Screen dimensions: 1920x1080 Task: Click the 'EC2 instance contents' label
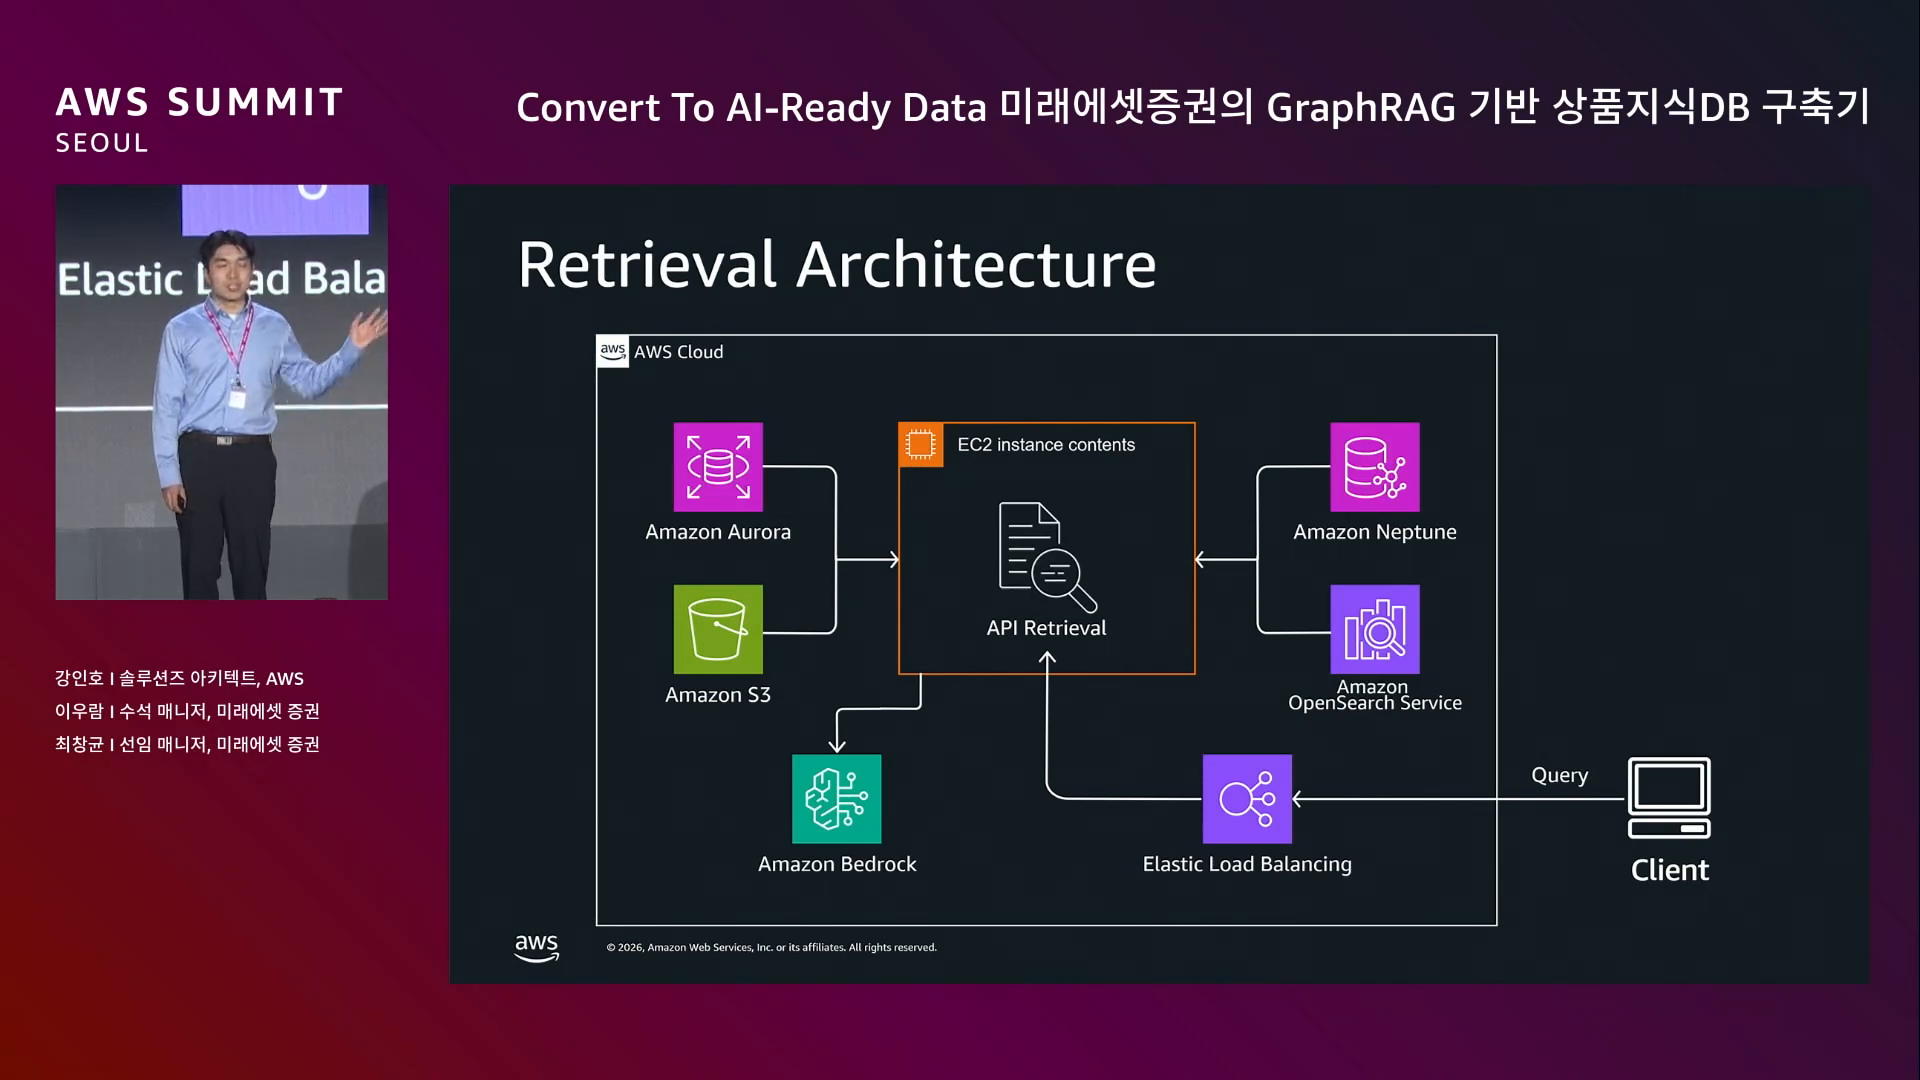coord(1046,445)
